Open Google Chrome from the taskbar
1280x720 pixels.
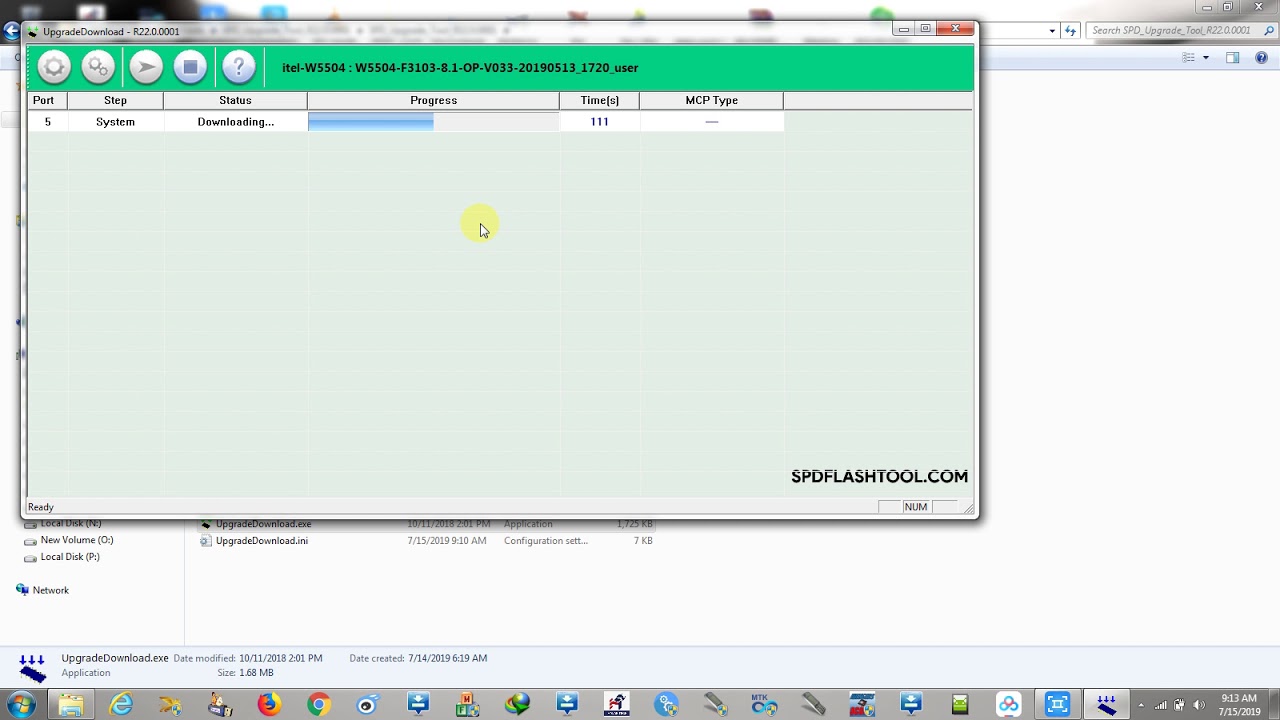(318, 705)
